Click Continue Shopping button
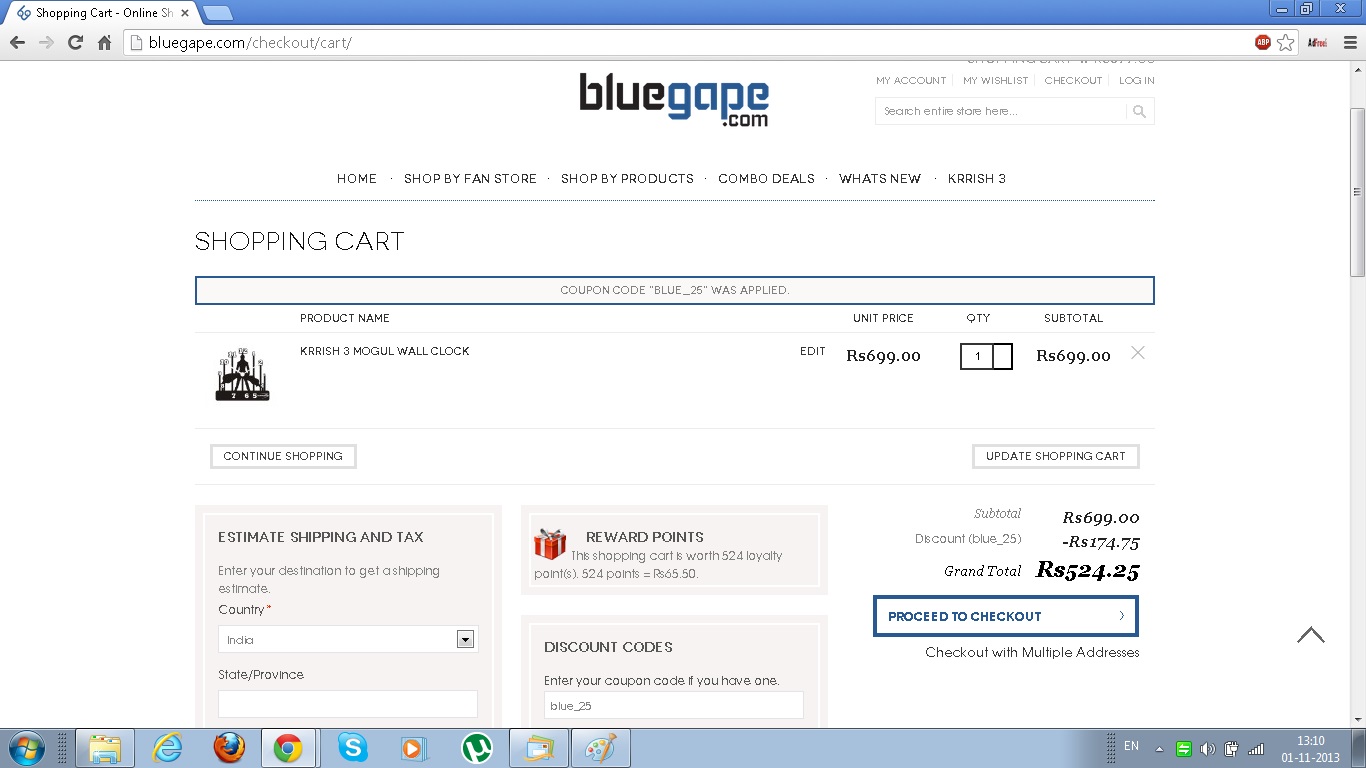 (283, 456)
